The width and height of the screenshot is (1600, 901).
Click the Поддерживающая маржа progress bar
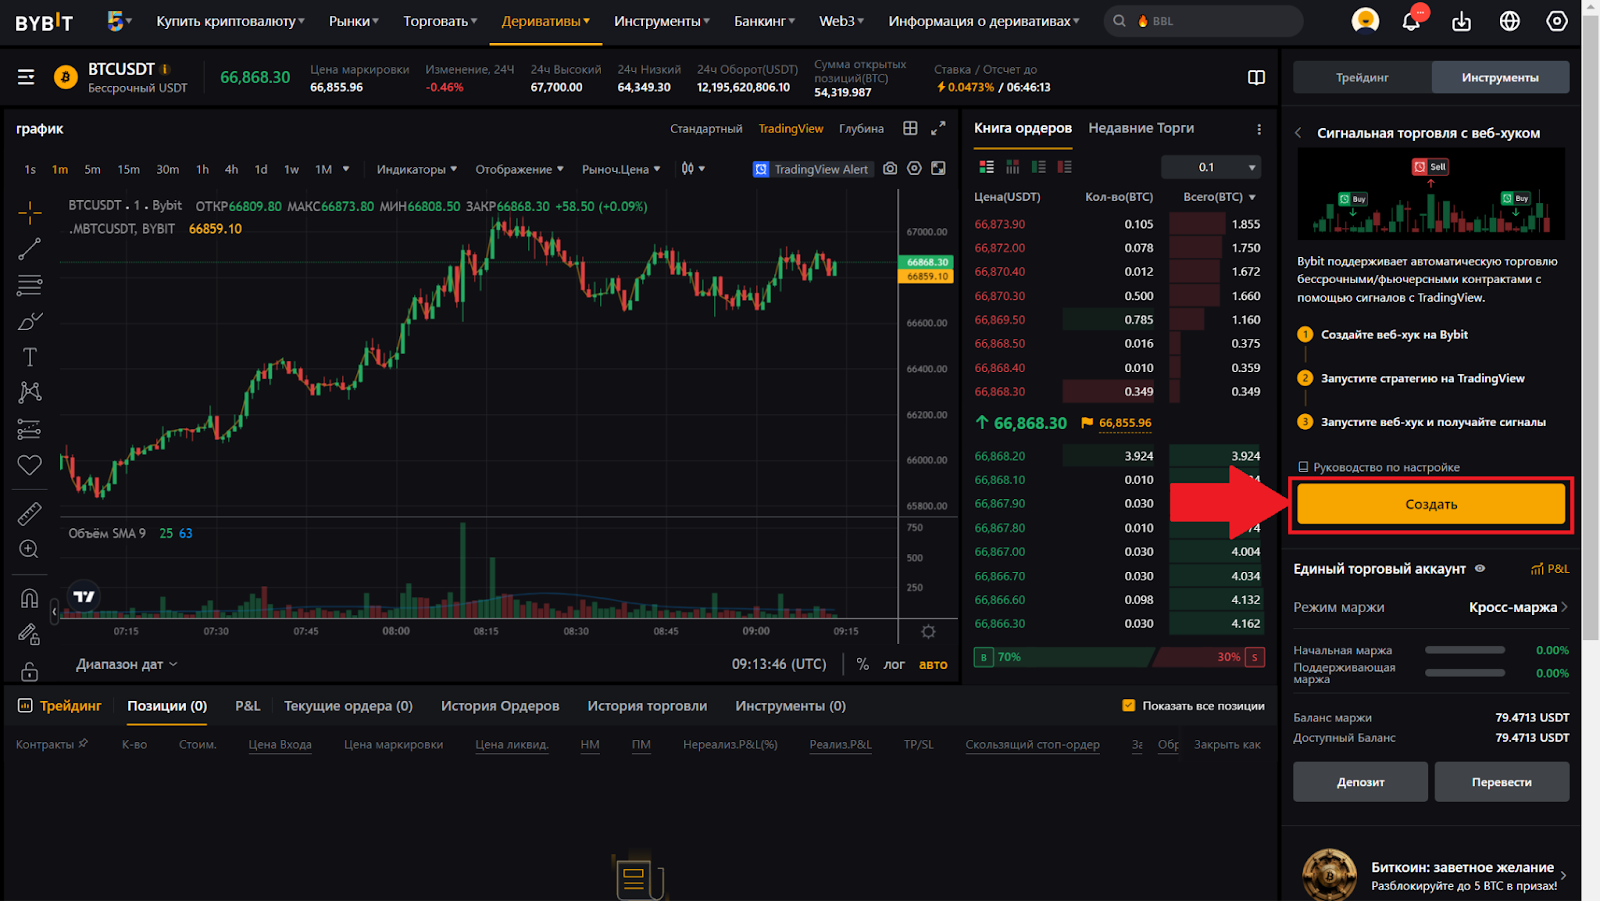1465,673
